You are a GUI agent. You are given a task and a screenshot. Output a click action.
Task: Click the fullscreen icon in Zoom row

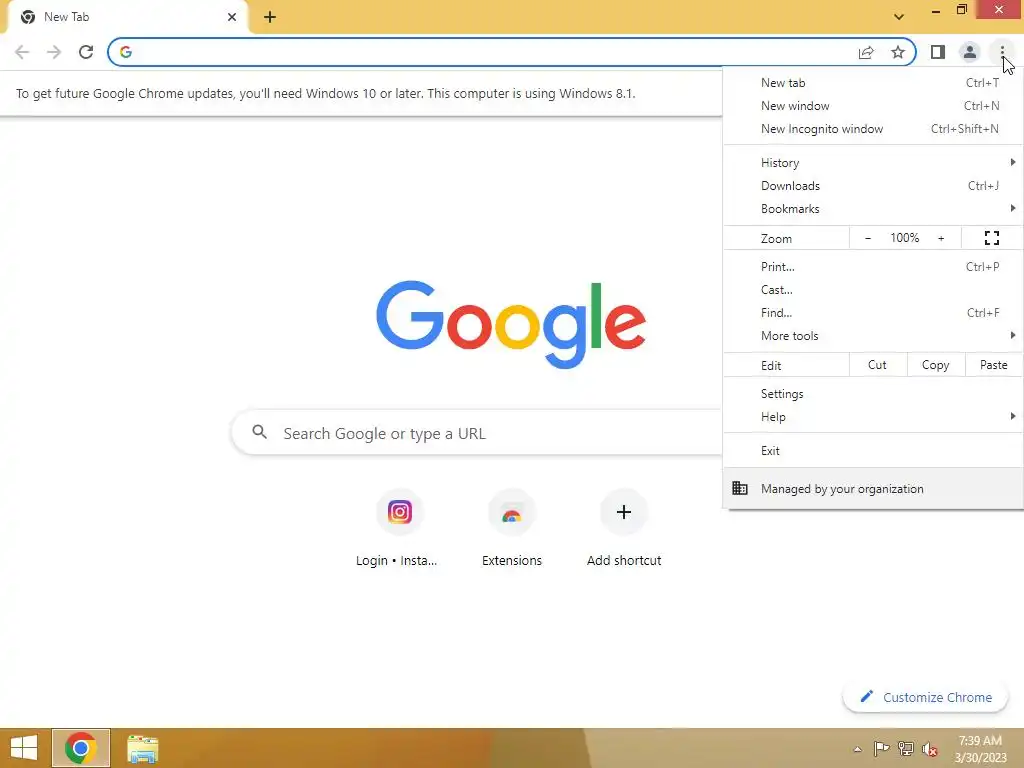point(991,238)
